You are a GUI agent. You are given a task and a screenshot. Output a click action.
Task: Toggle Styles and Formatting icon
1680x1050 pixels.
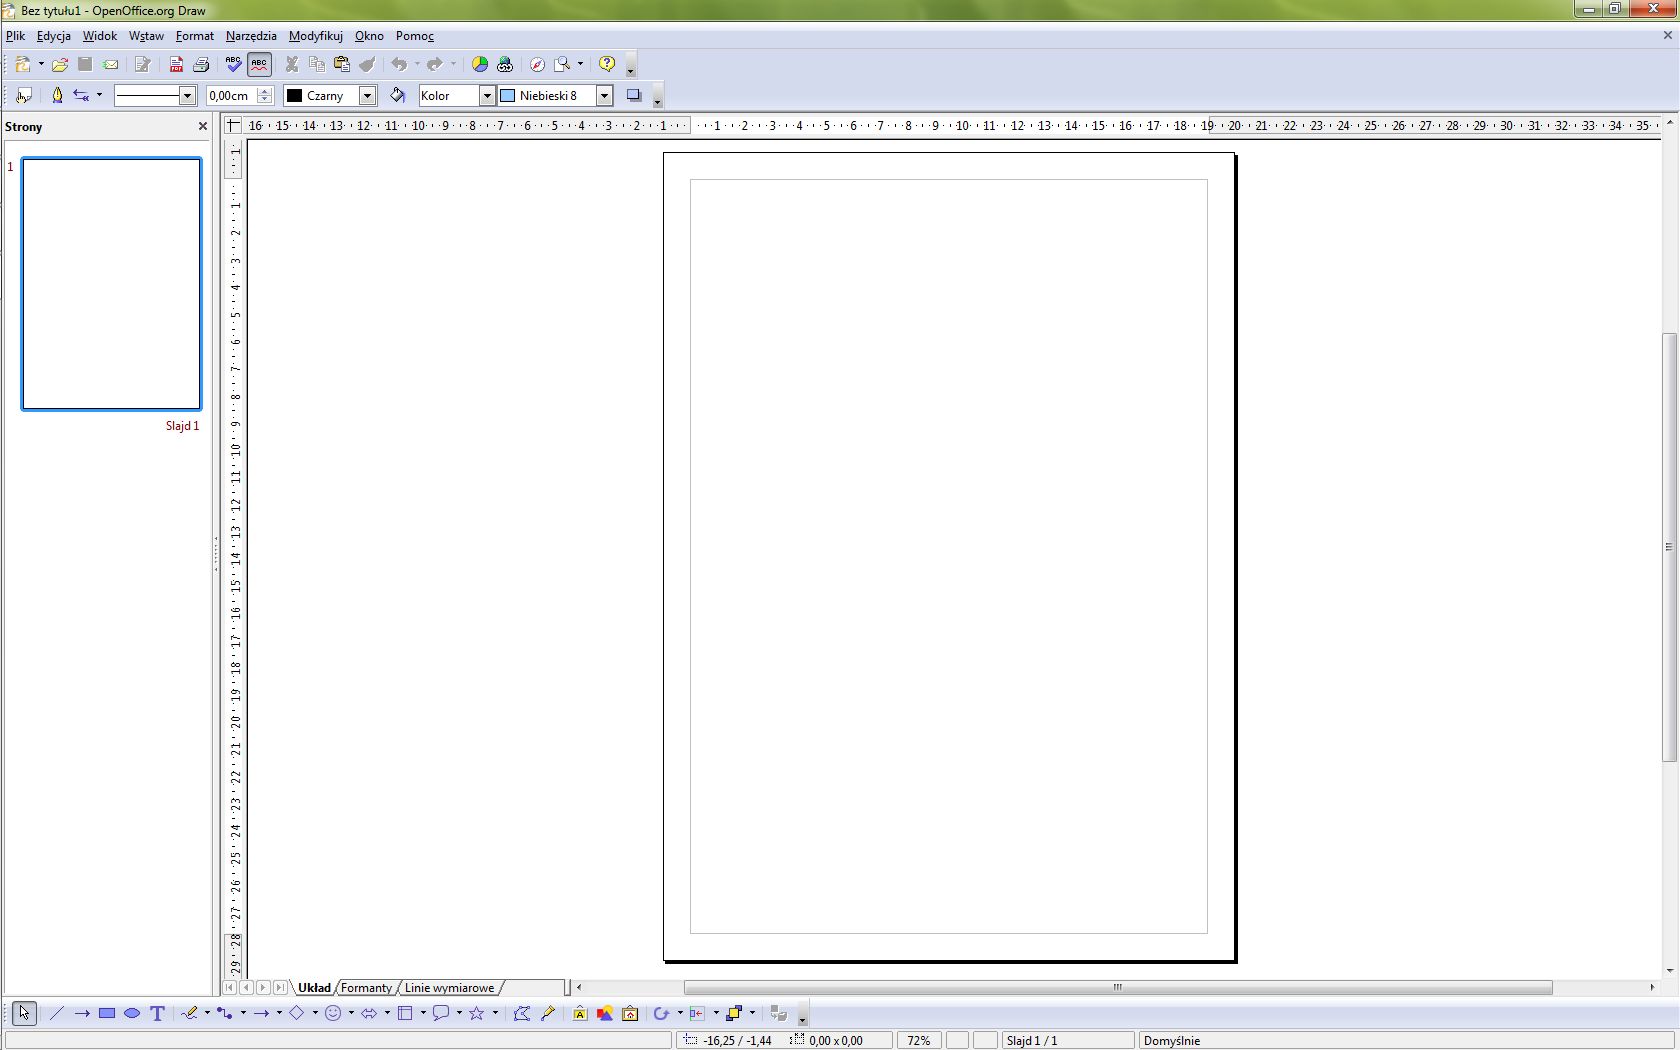24,95
